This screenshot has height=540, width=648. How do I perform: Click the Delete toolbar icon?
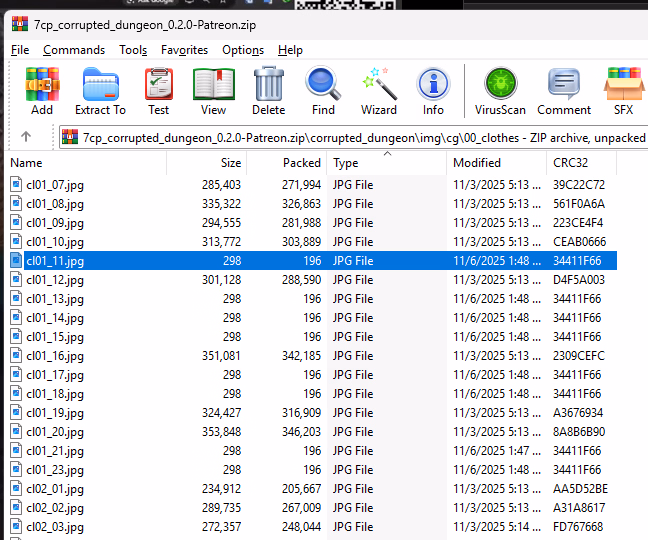pos(268,91)
